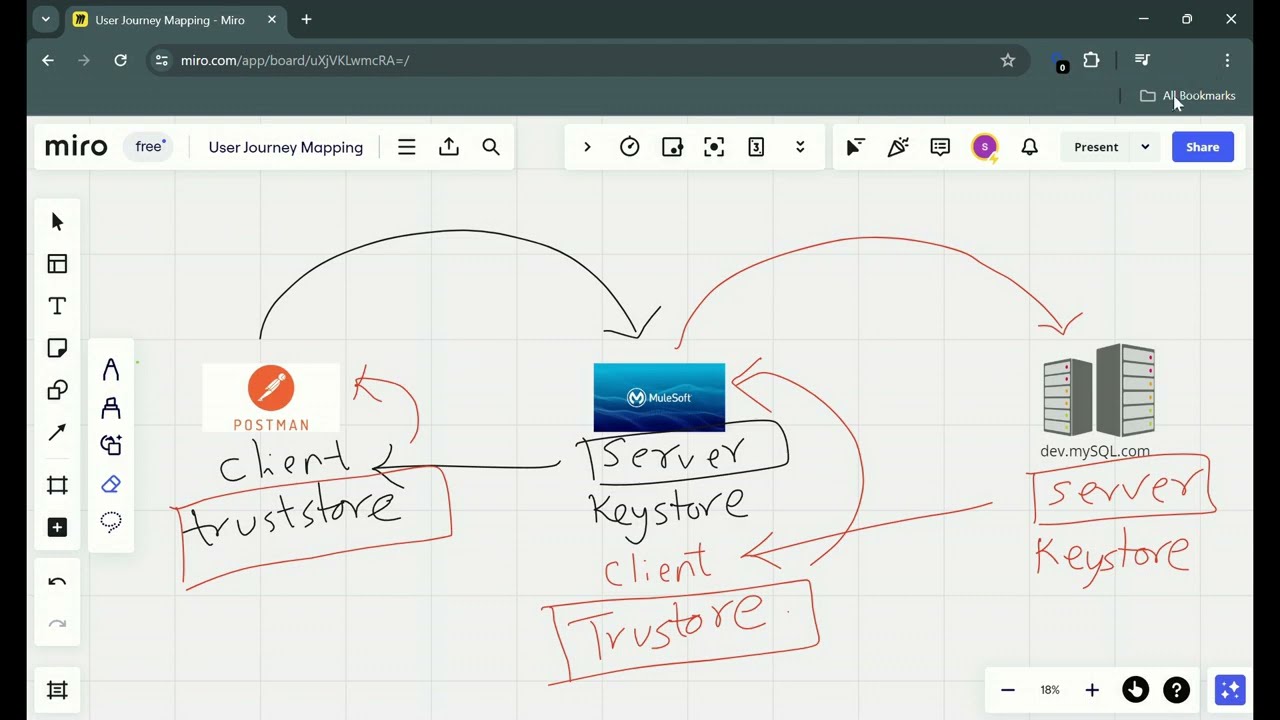1280x720 pixels.
Task: Click the browser forward arrow
Action: (84, 60)
